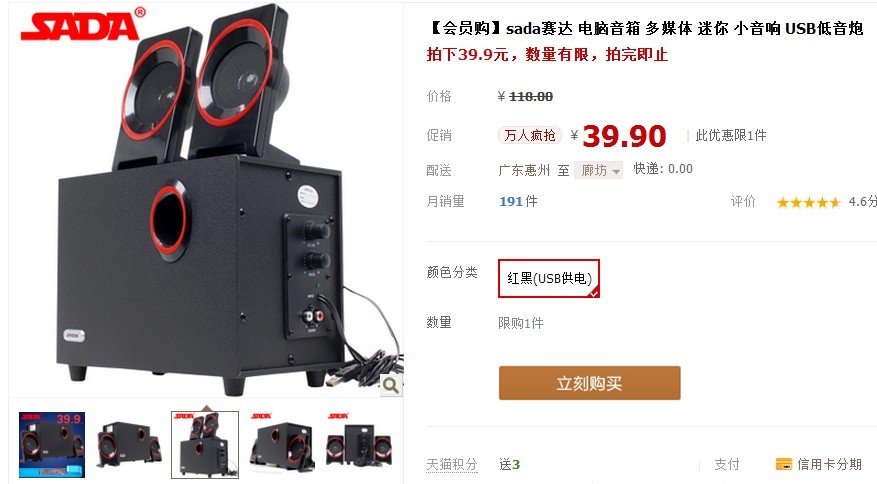Select the 红黑(USB供电) color option
The width and height of the screenshot is (877, 484).
click(x=549, y=278)
